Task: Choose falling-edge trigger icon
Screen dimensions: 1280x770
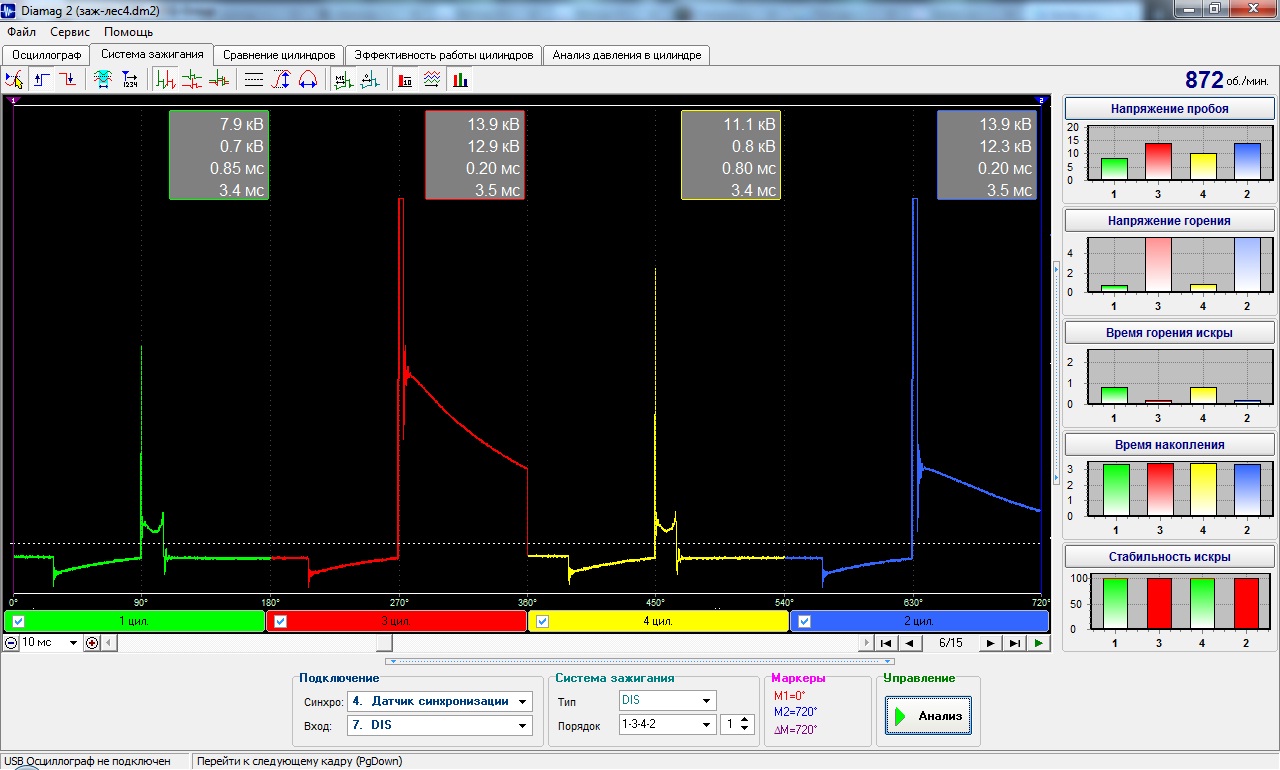Action: [68, 80]
